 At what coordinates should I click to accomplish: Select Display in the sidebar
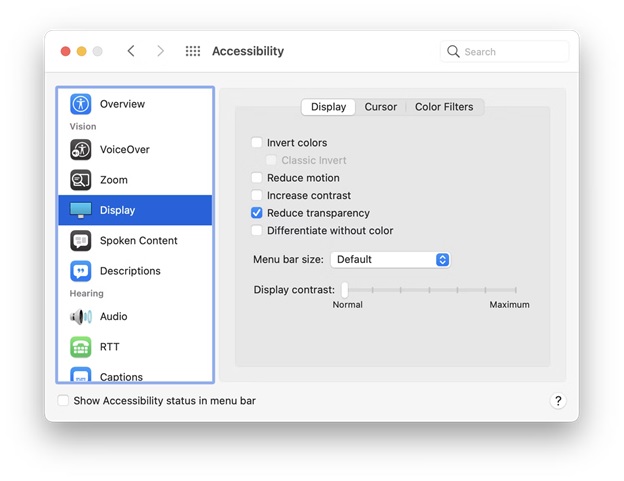pyautogui.click(x=135, y=210)
